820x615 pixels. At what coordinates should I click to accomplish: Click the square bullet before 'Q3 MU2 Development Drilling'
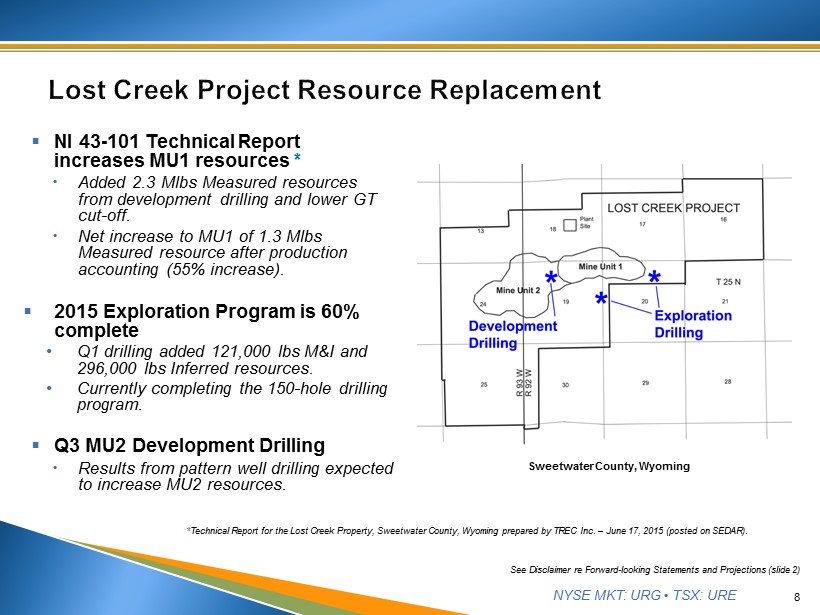click(x=36, y=444)
